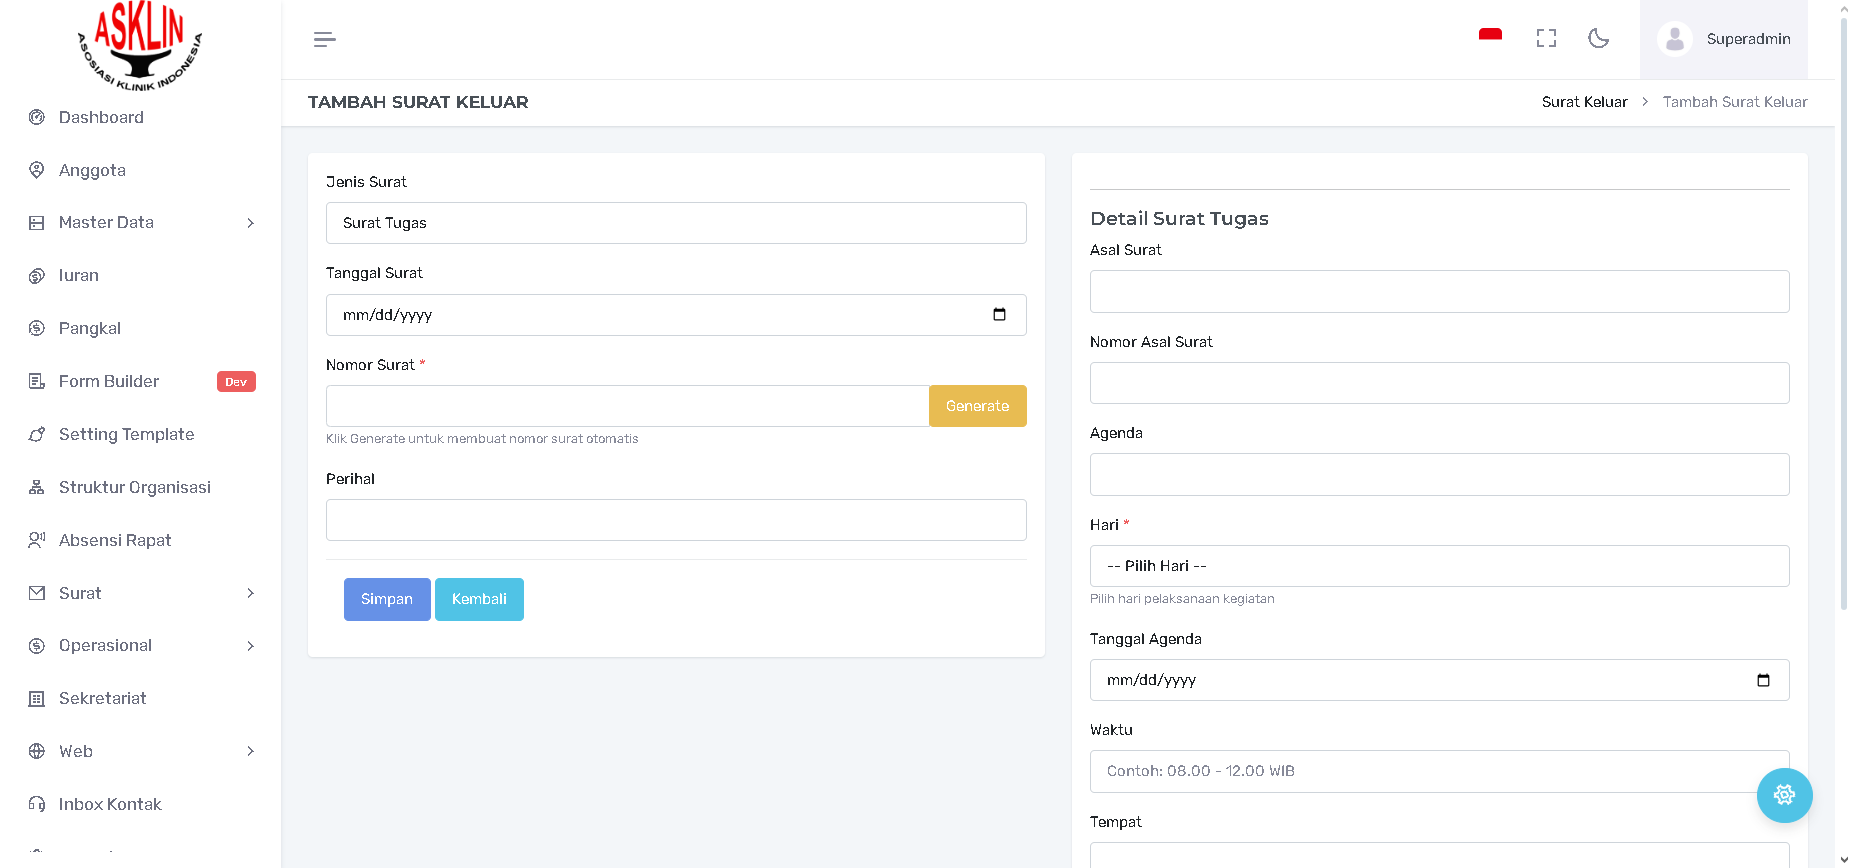
Task: Open the Jenis Surat dropdown
Action: pyautogui.click(x=676, y=223)
